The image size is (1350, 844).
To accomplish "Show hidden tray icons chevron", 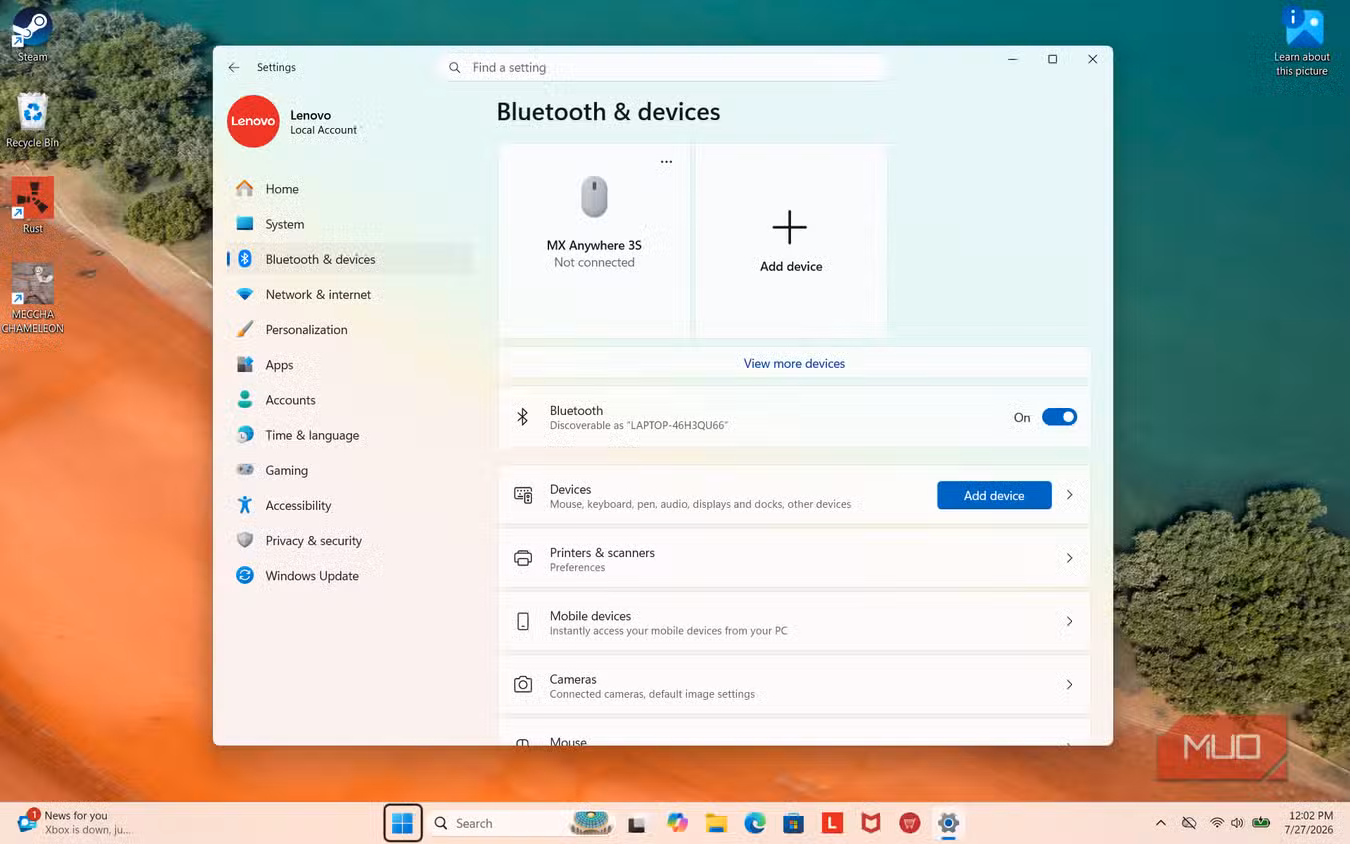I will (x=1161, y=823).
